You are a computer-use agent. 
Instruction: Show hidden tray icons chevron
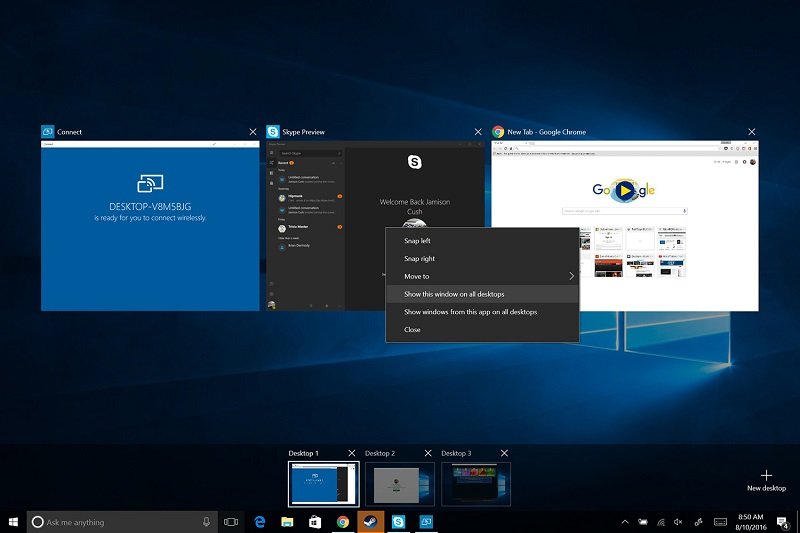coord(625,522)
